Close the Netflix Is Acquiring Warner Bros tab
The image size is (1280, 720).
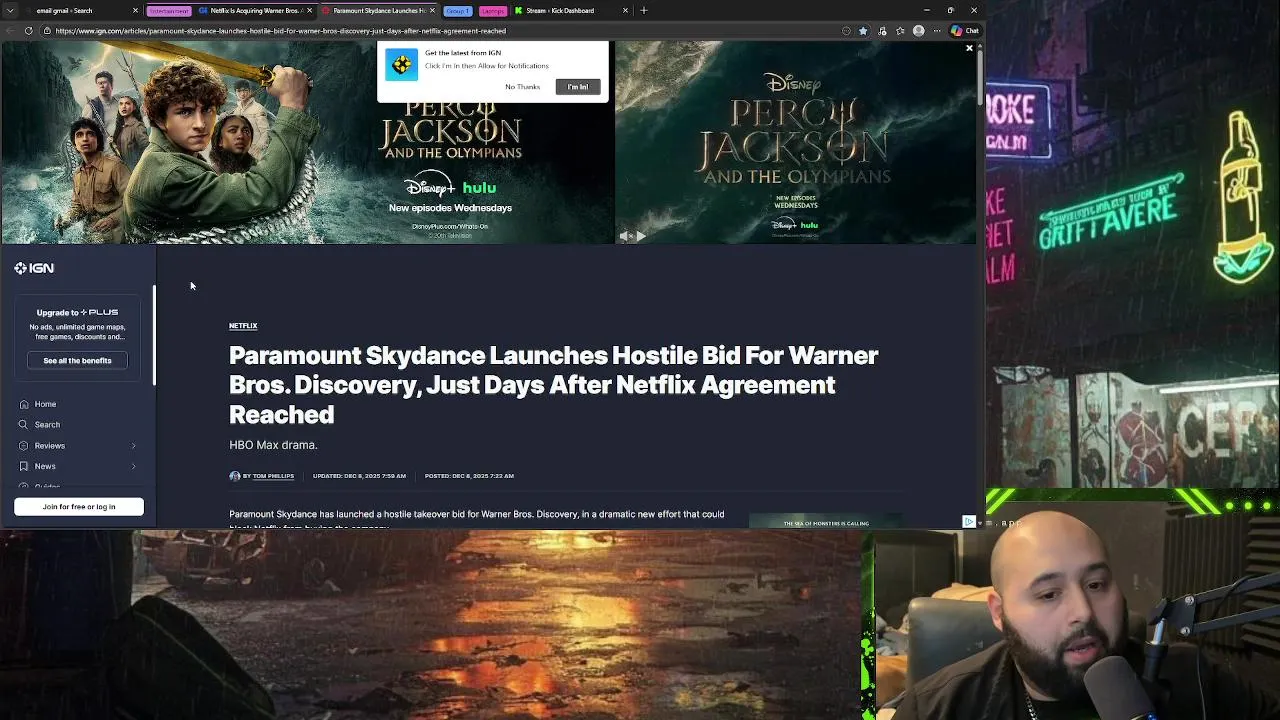pyautogui.click(x=309, y=10)
